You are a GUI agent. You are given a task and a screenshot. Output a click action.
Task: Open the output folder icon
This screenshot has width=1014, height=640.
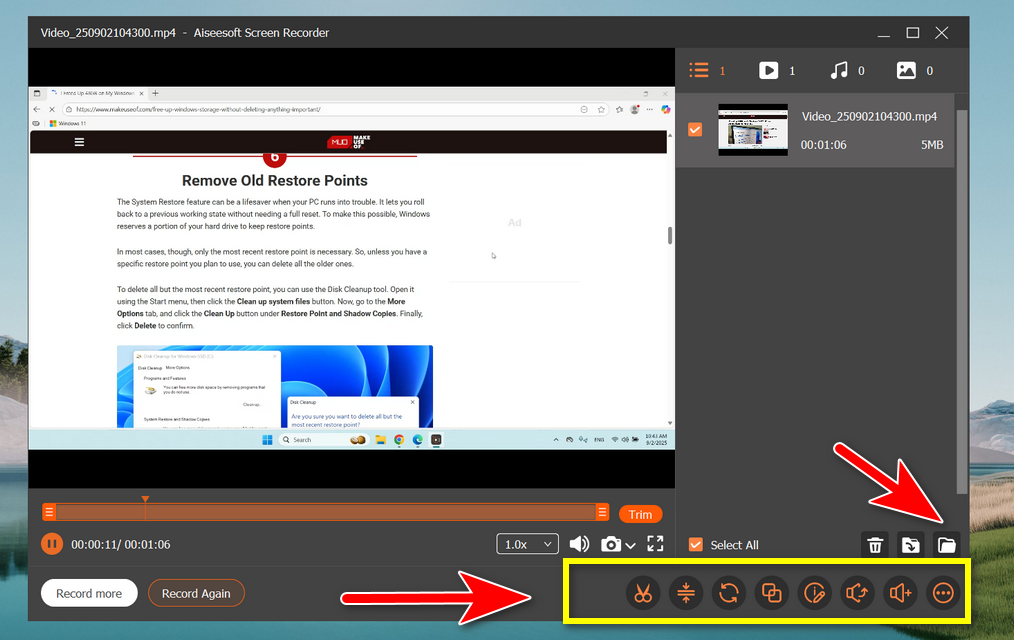coord(945,545)
